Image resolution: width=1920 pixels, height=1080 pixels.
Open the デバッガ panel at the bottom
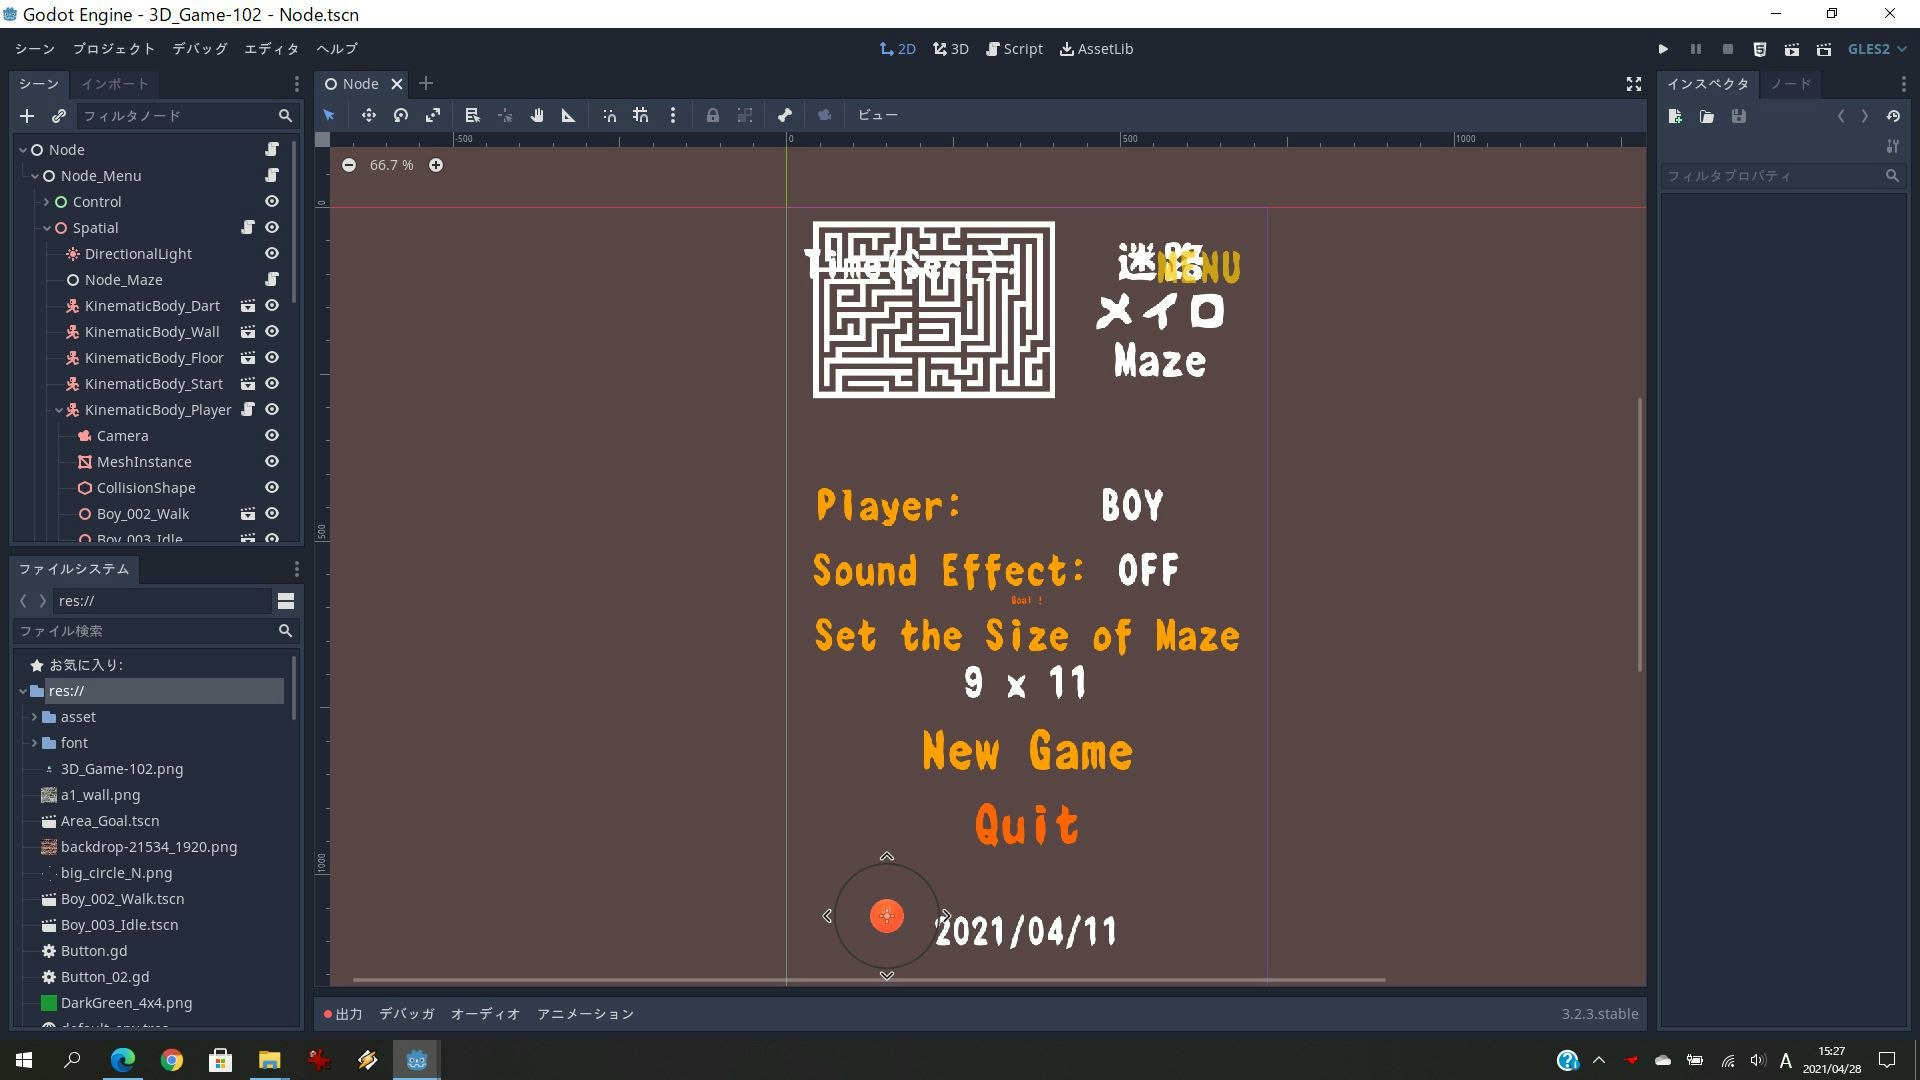coord(405,1013)
